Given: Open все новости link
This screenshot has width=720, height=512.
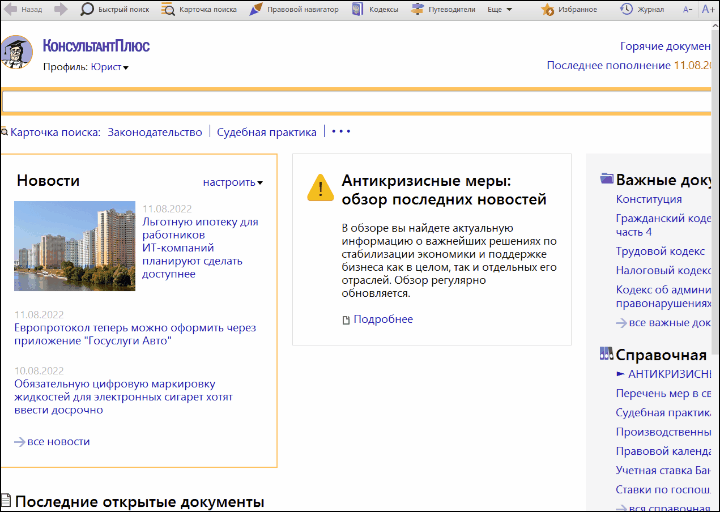Looking at the screenshot, I should click(x=58, y=442).
